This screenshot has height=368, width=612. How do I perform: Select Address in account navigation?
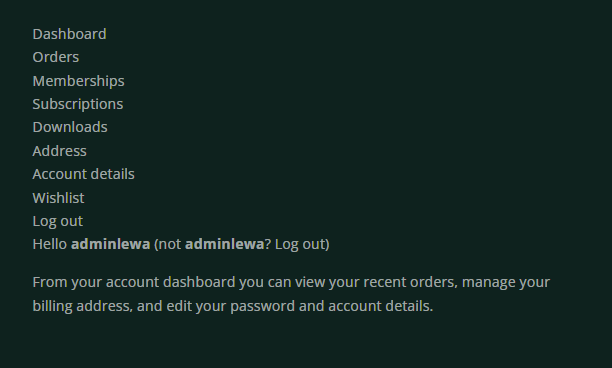(59, 151)
